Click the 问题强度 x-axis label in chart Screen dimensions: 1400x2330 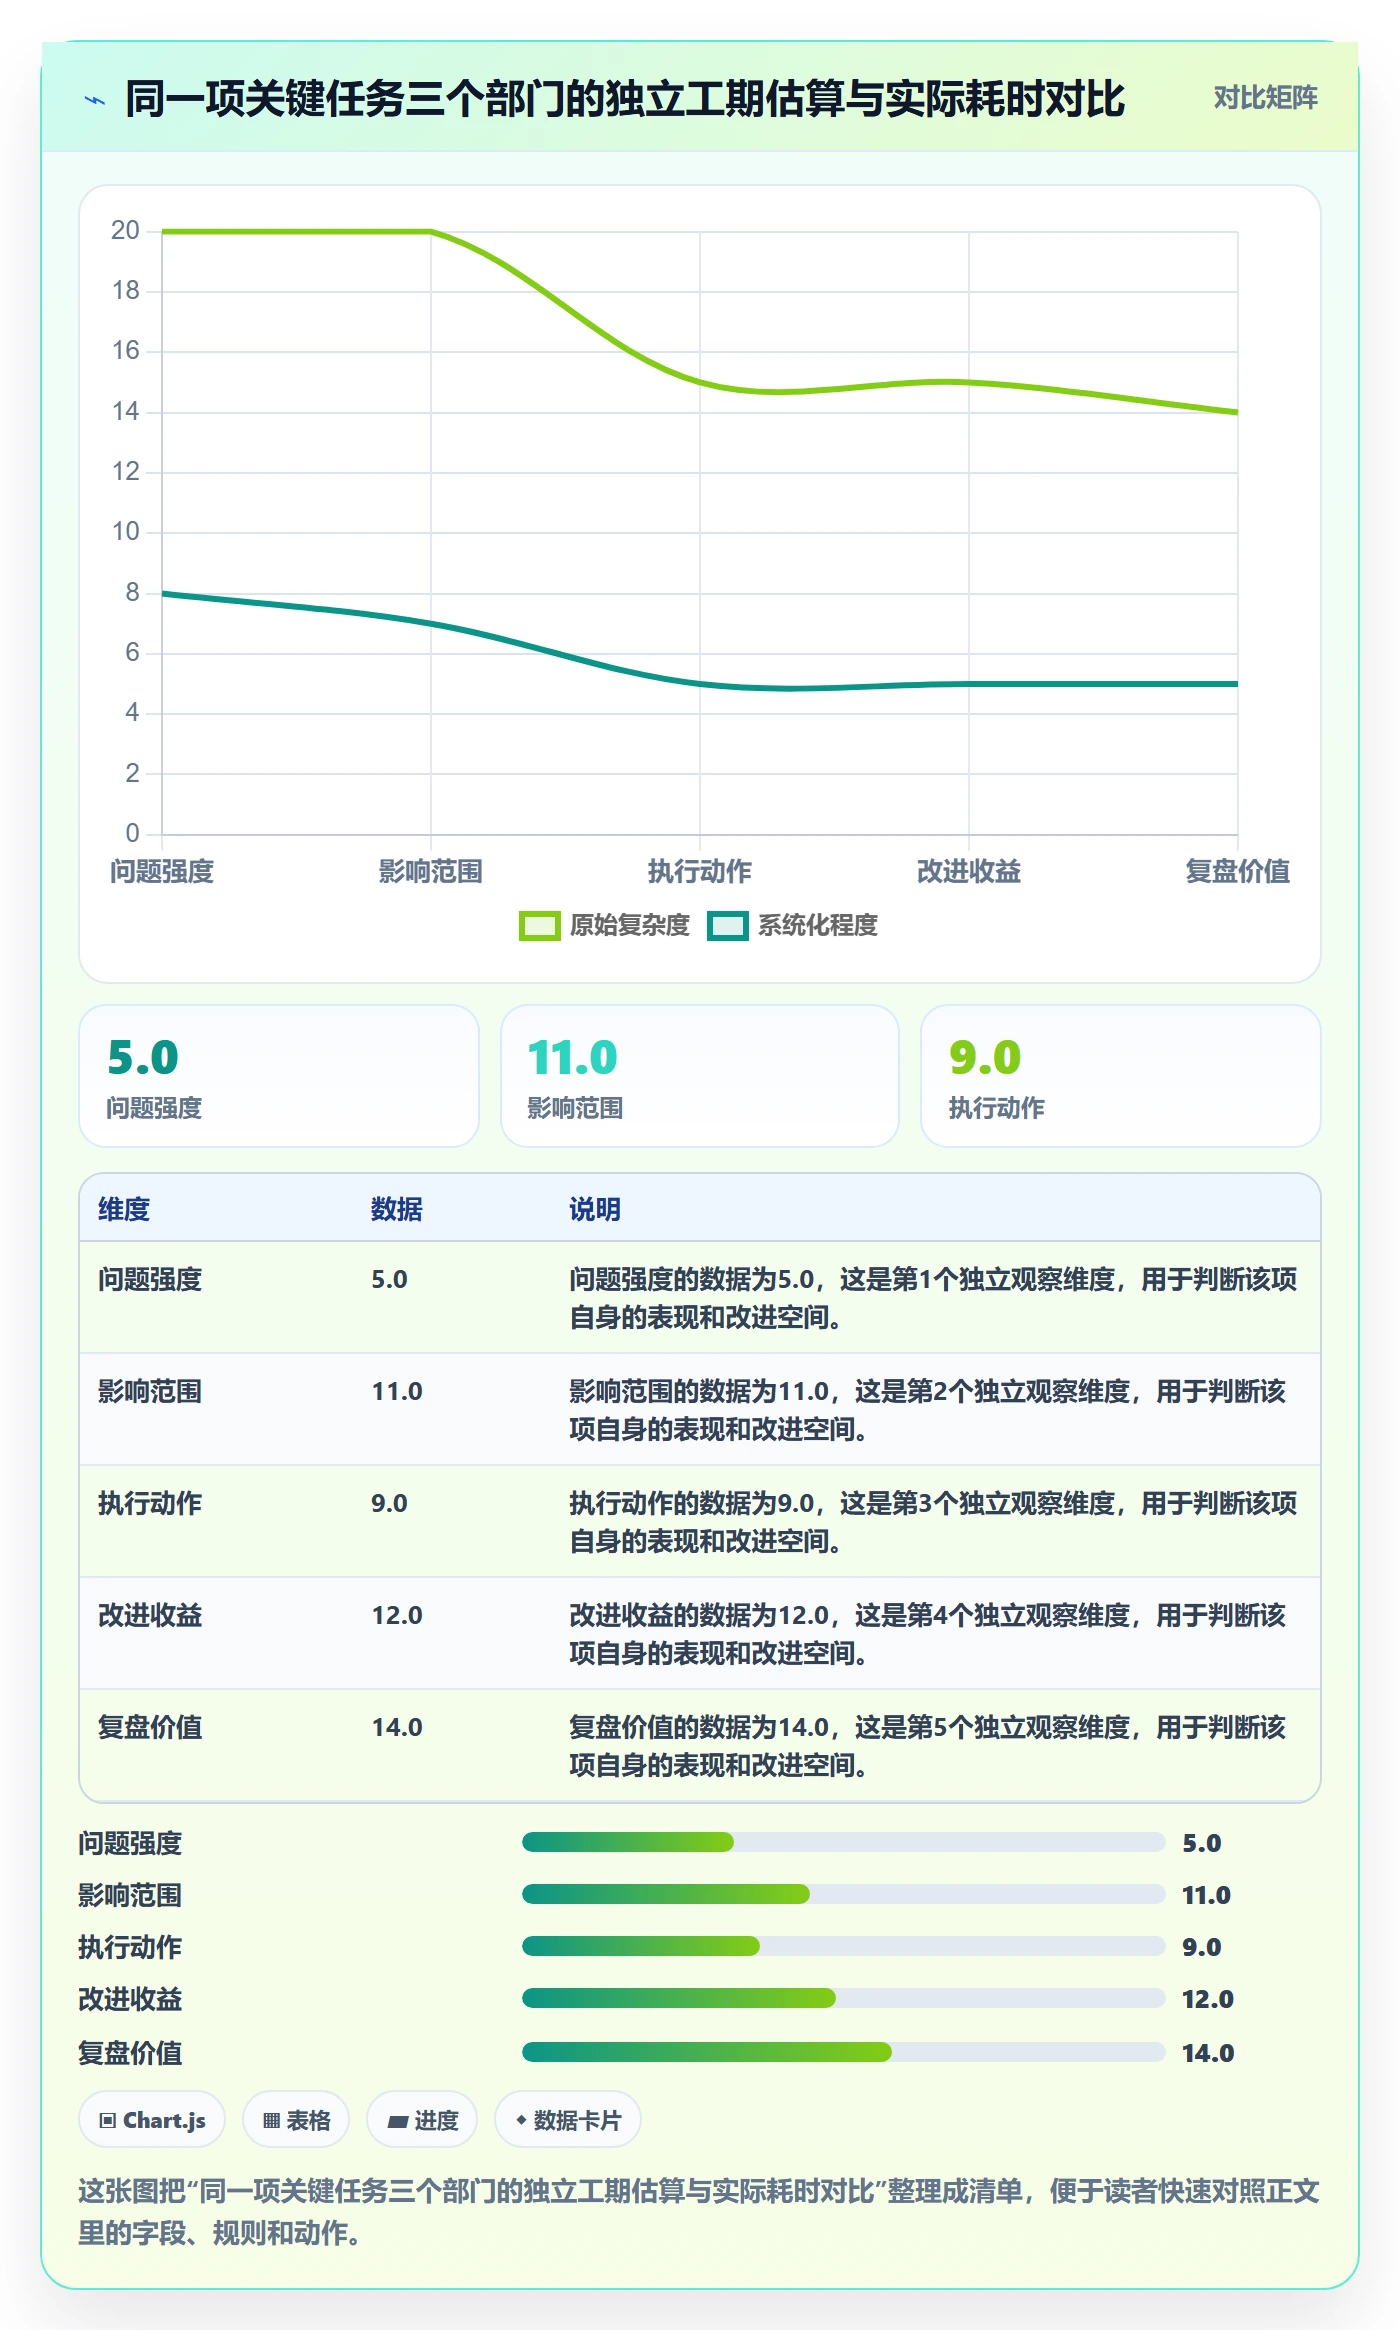click(162, 872)
